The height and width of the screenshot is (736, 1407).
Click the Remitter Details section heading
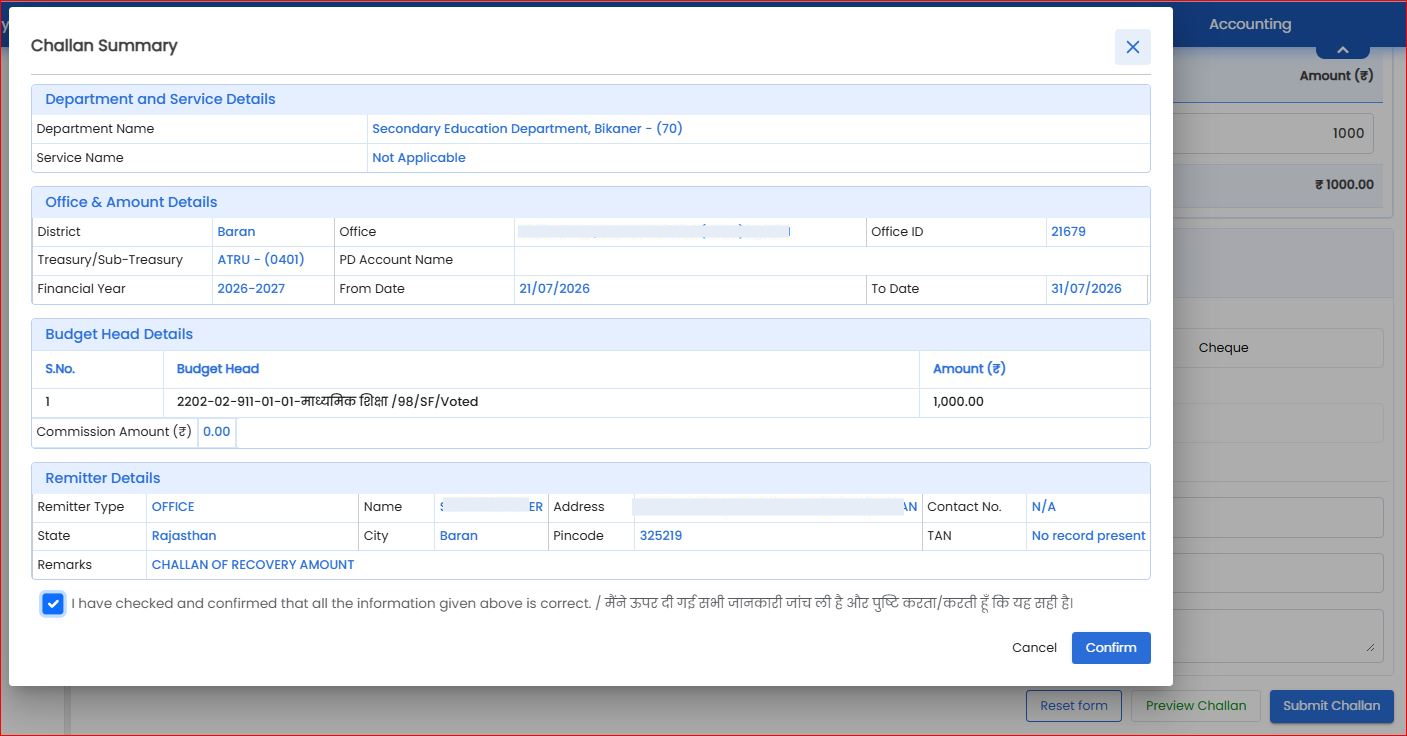click(103, 478)
